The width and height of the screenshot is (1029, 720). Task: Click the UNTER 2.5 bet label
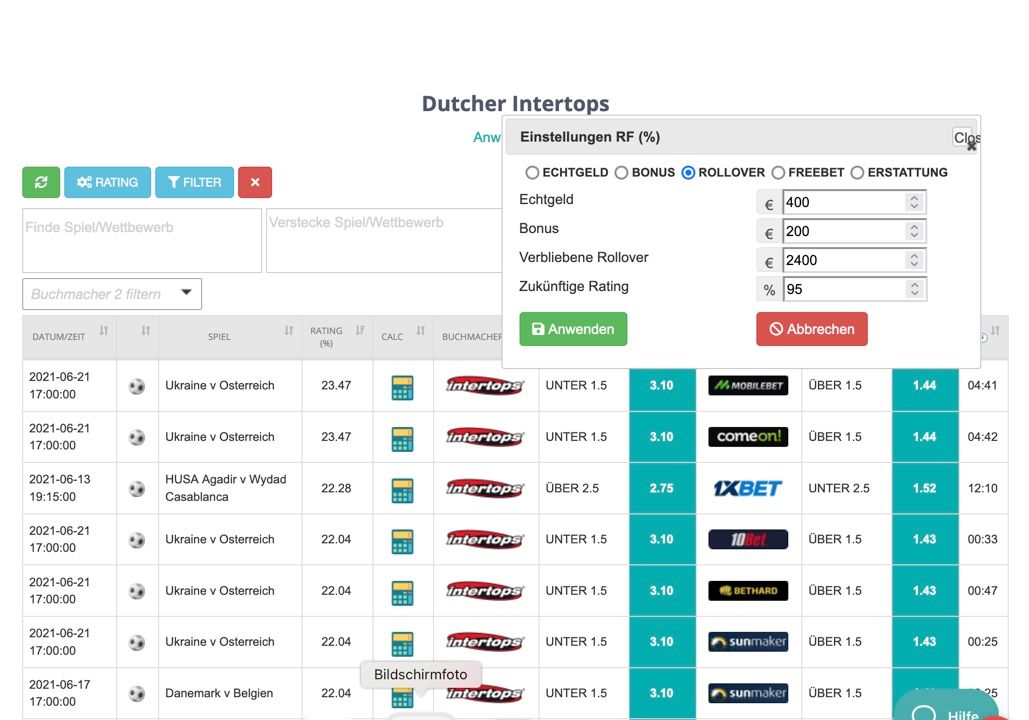[x=839, y=488]
